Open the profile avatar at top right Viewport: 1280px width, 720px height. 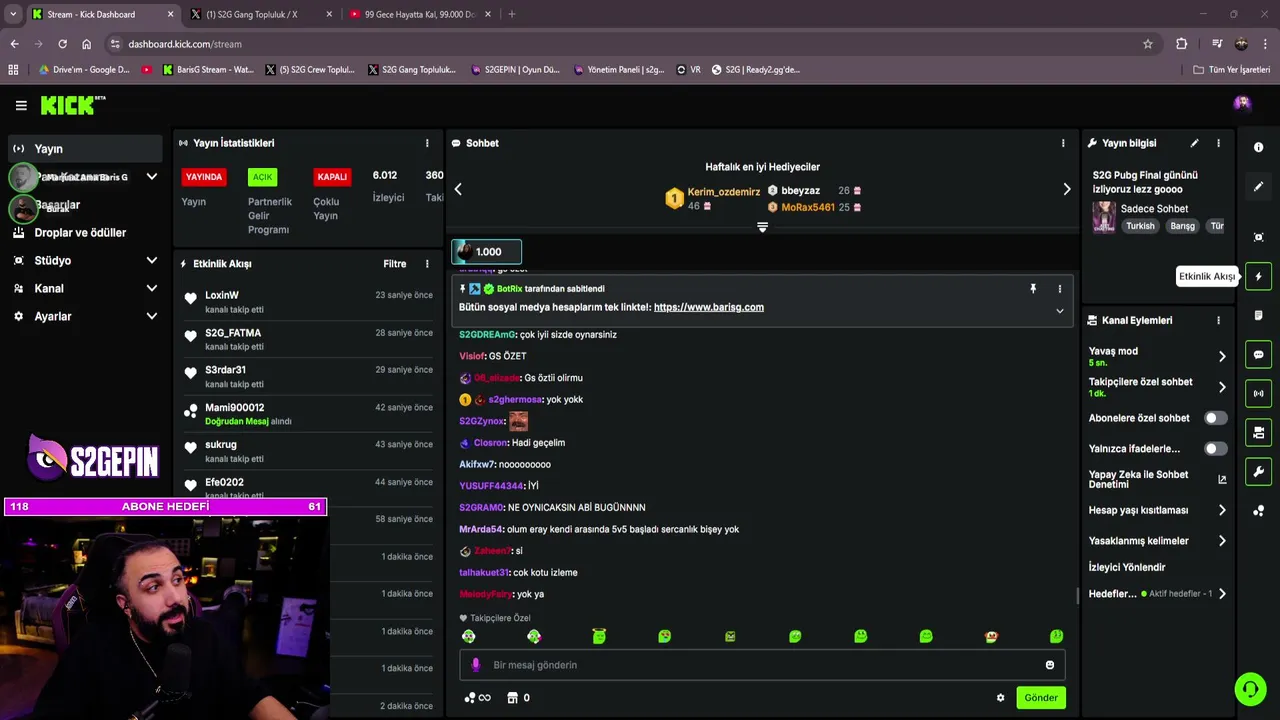(1242, 104)
